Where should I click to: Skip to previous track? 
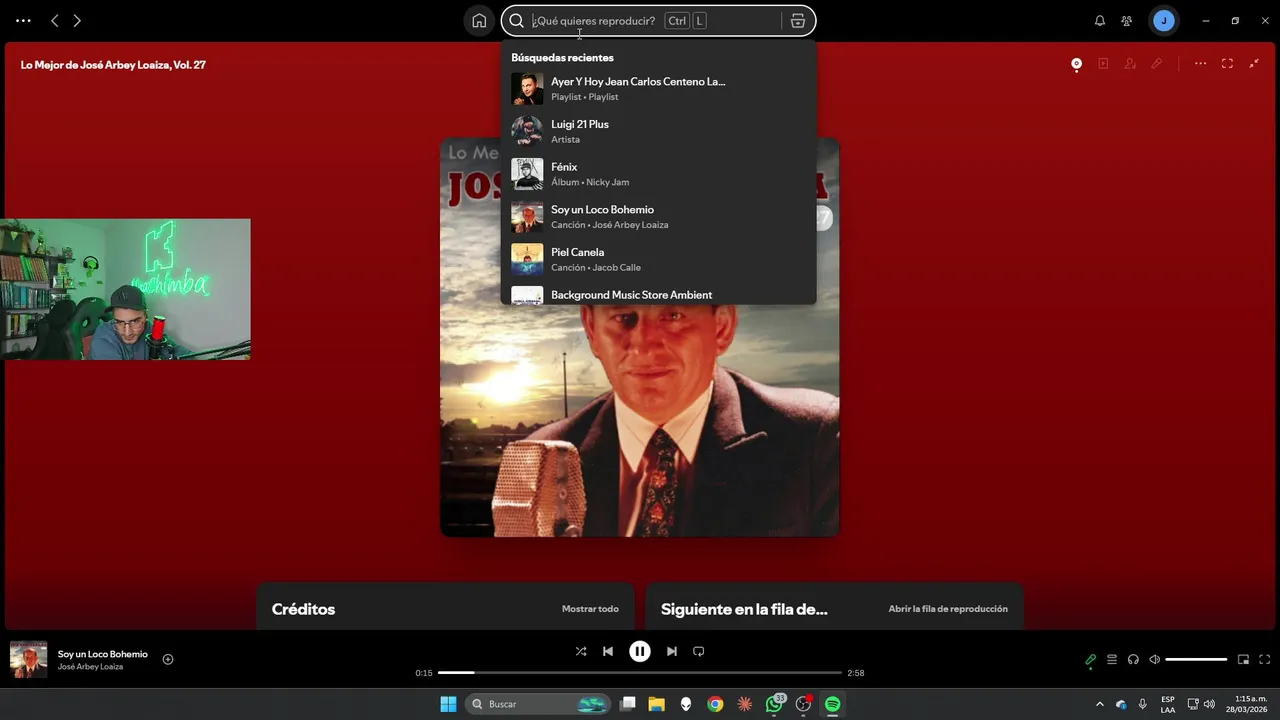point(608,651)
